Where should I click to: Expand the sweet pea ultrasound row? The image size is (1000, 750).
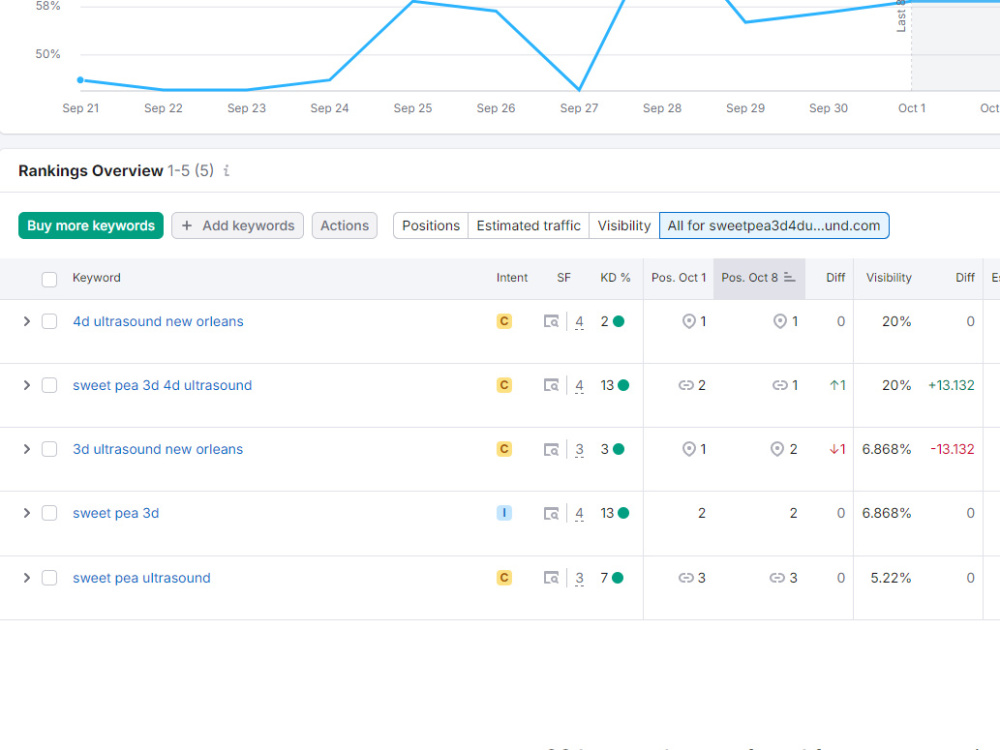[27, 578]
